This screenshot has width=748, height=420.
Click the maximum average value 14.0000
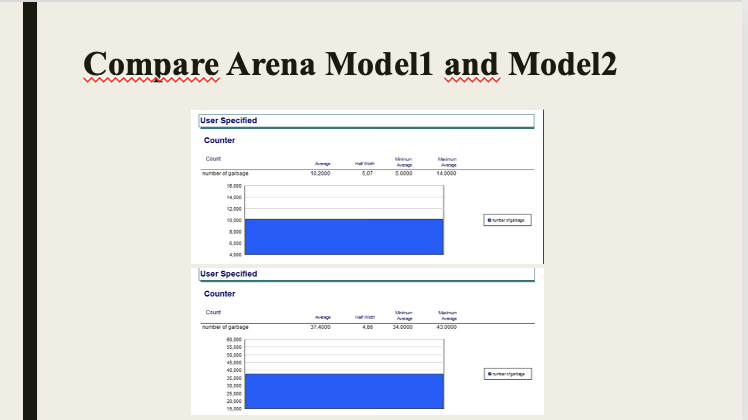point(446,173)
